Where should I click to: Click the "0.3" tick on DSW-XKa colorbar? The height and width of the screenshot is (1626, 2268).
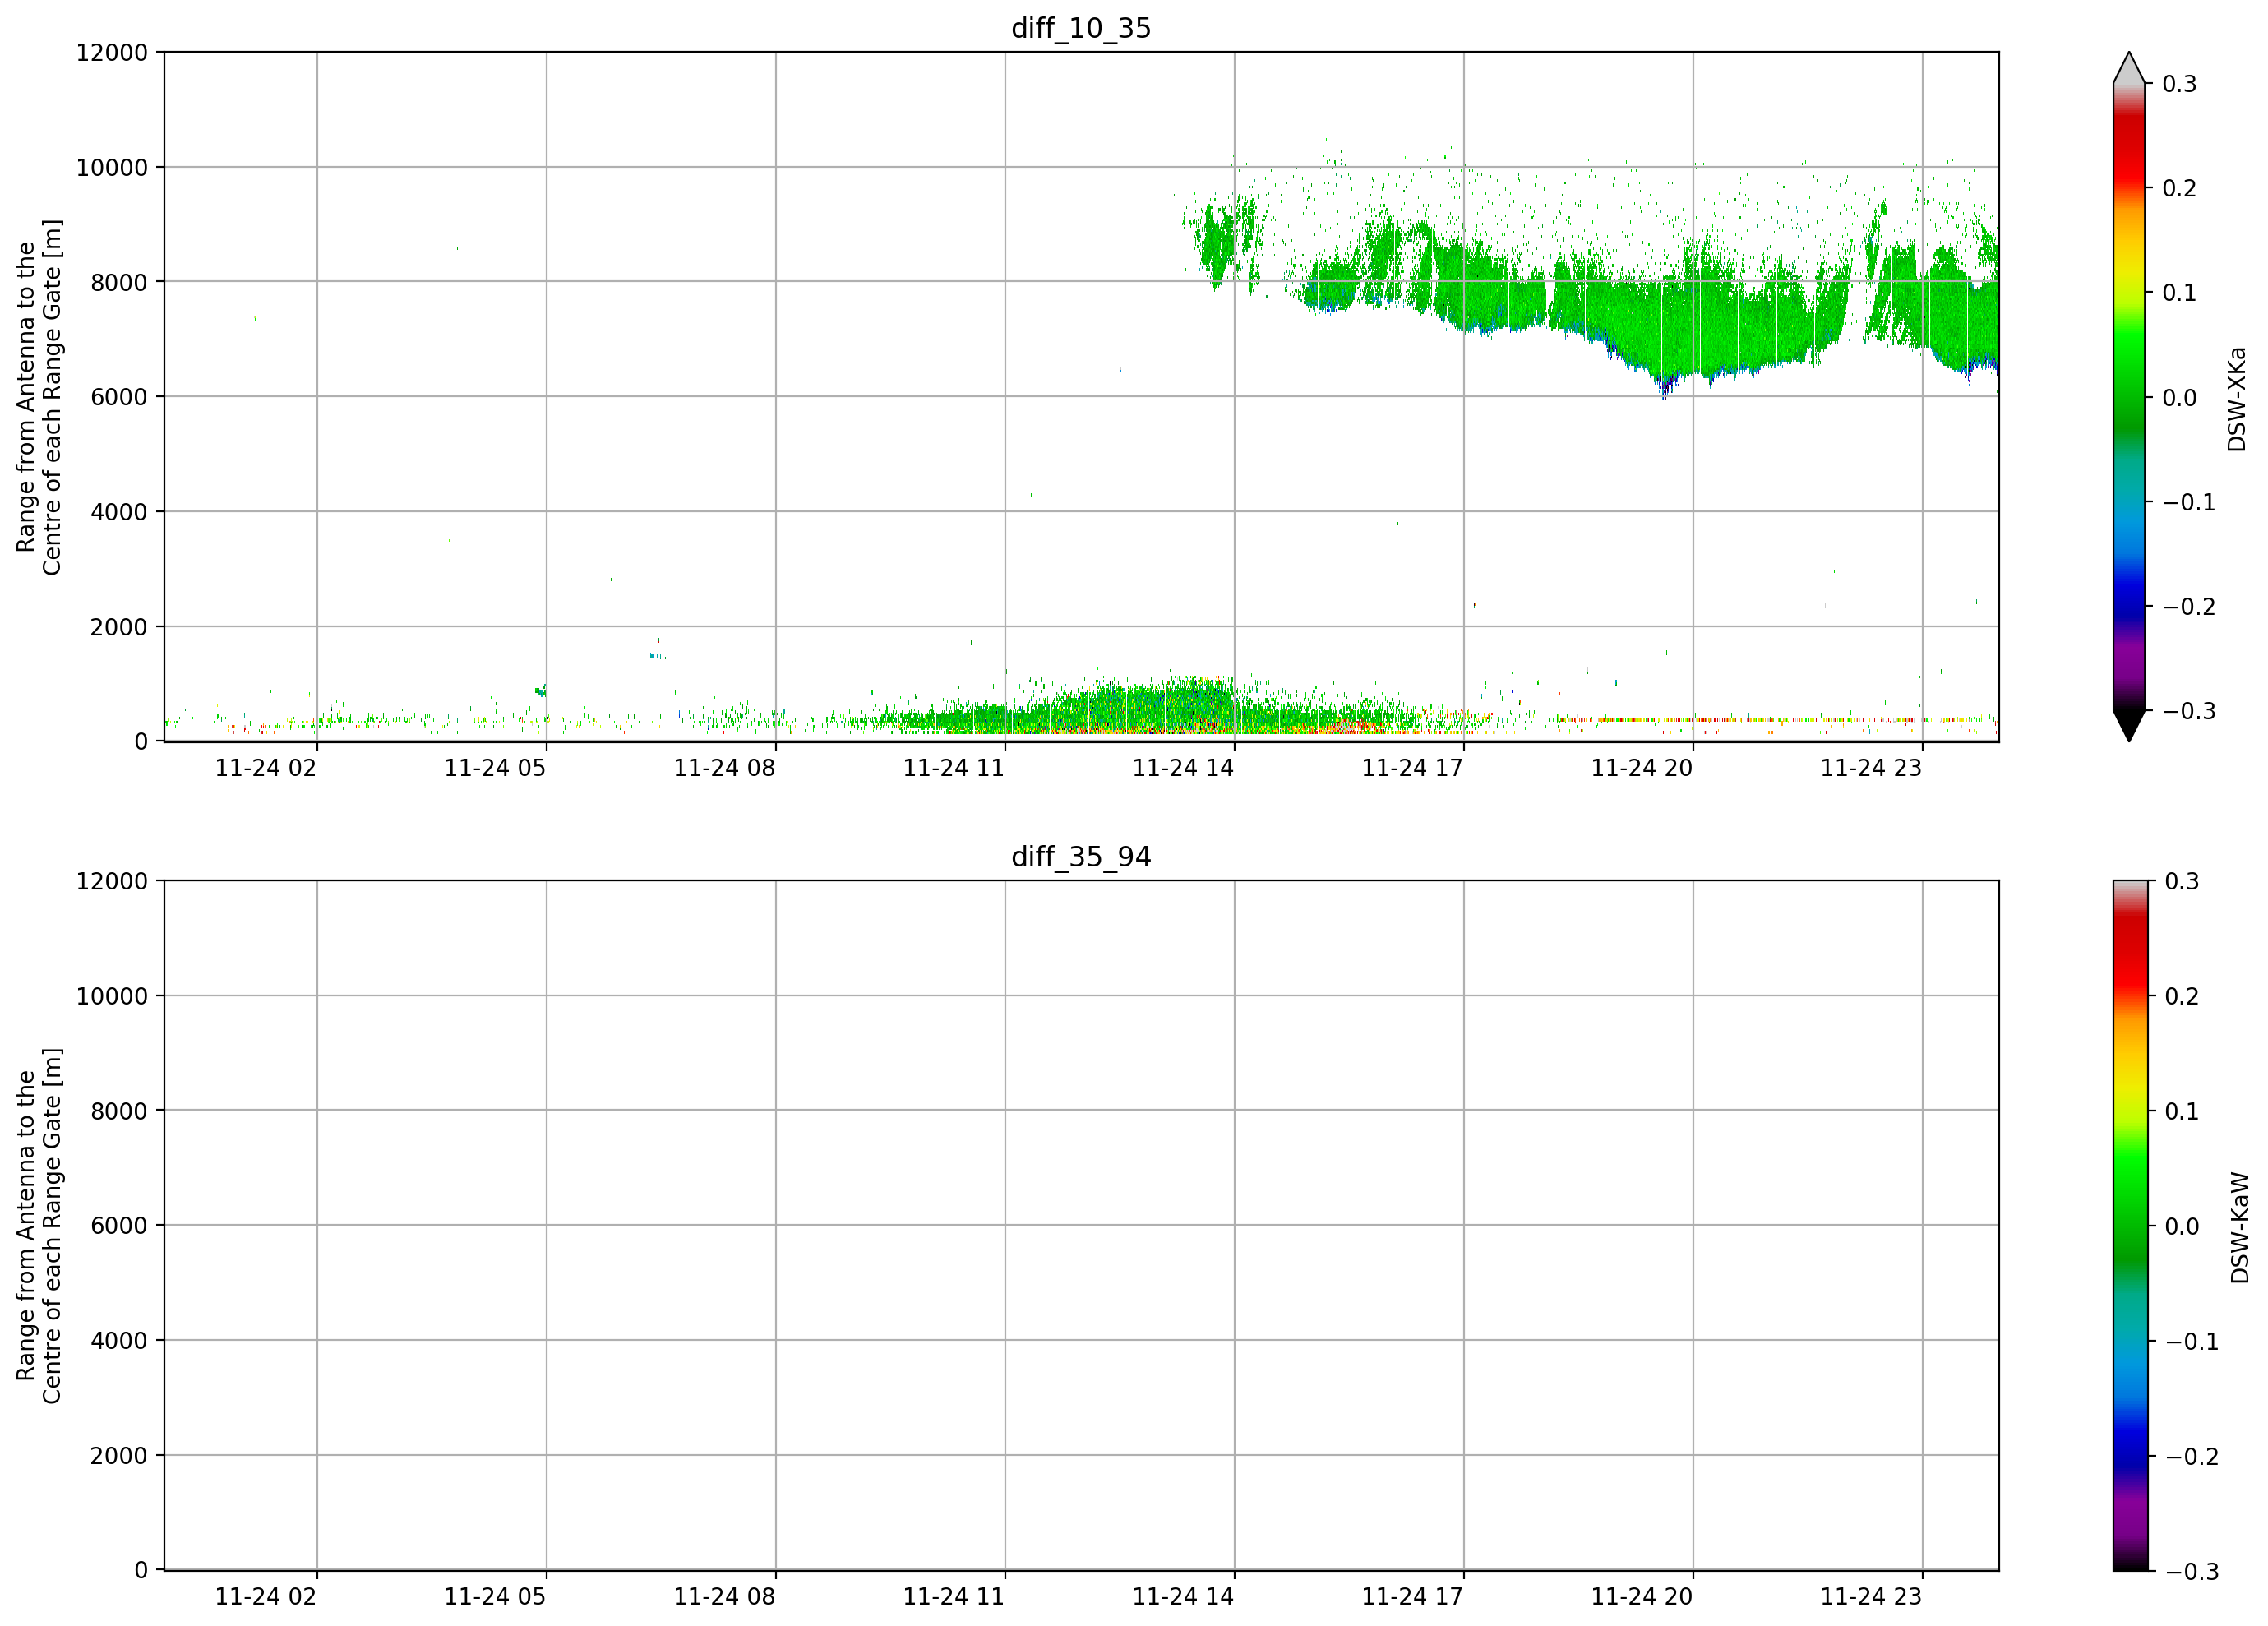[2180, 84]
